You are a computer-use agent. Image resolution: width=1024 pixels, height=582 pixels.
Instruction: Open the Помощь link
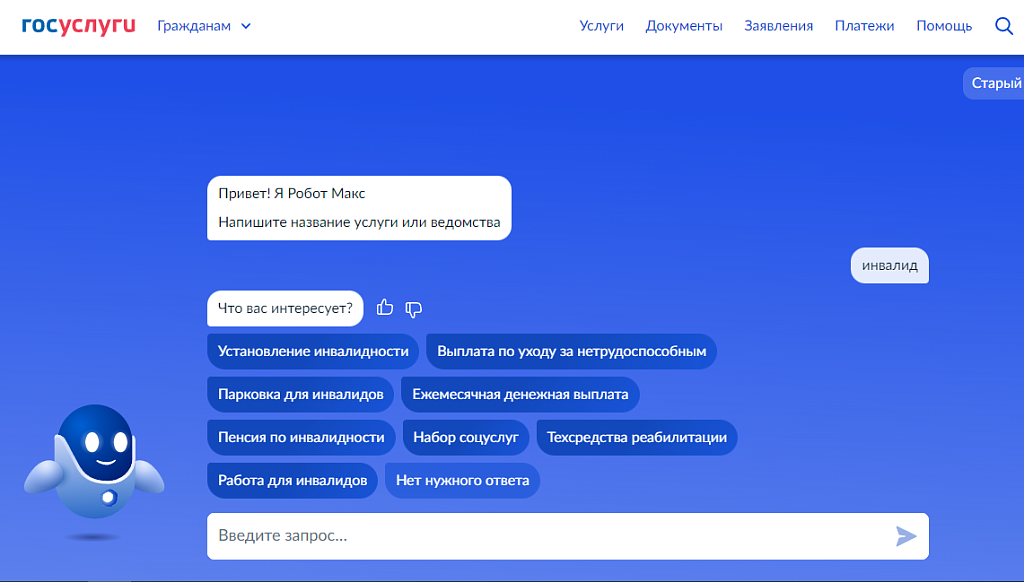[944, 26]
